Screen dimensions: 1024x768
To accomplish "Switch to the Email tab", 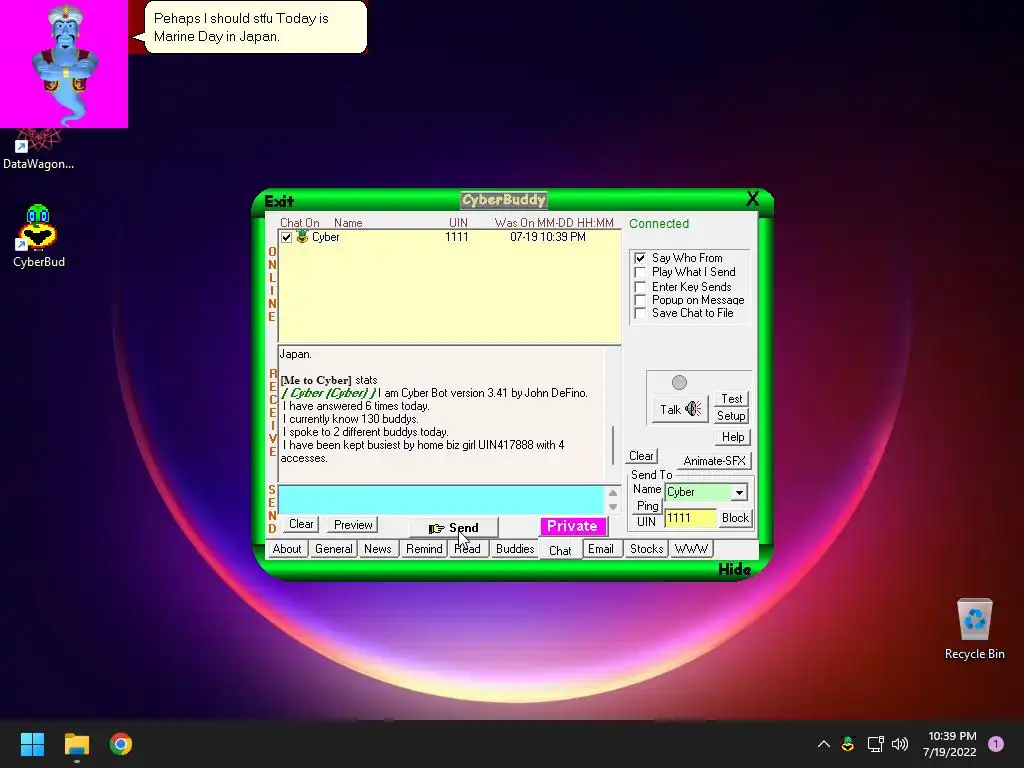I will [601, 549].
